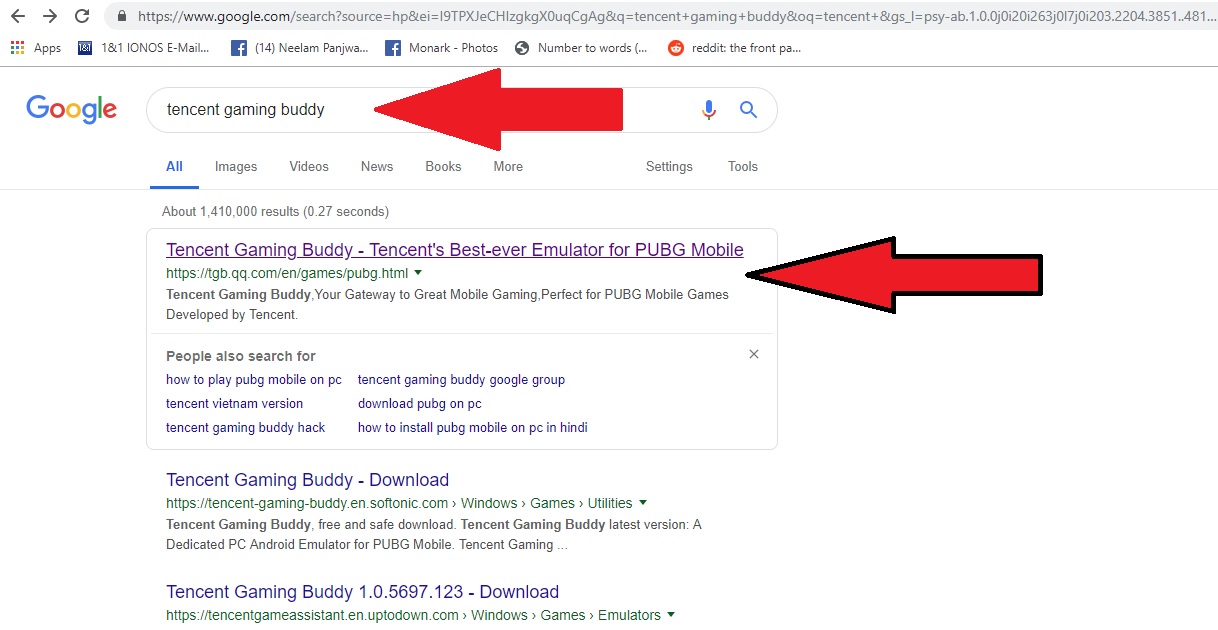Click the browser forward arrow
The width and height of the screenshot is (1218, 630).
click(50, 16)
